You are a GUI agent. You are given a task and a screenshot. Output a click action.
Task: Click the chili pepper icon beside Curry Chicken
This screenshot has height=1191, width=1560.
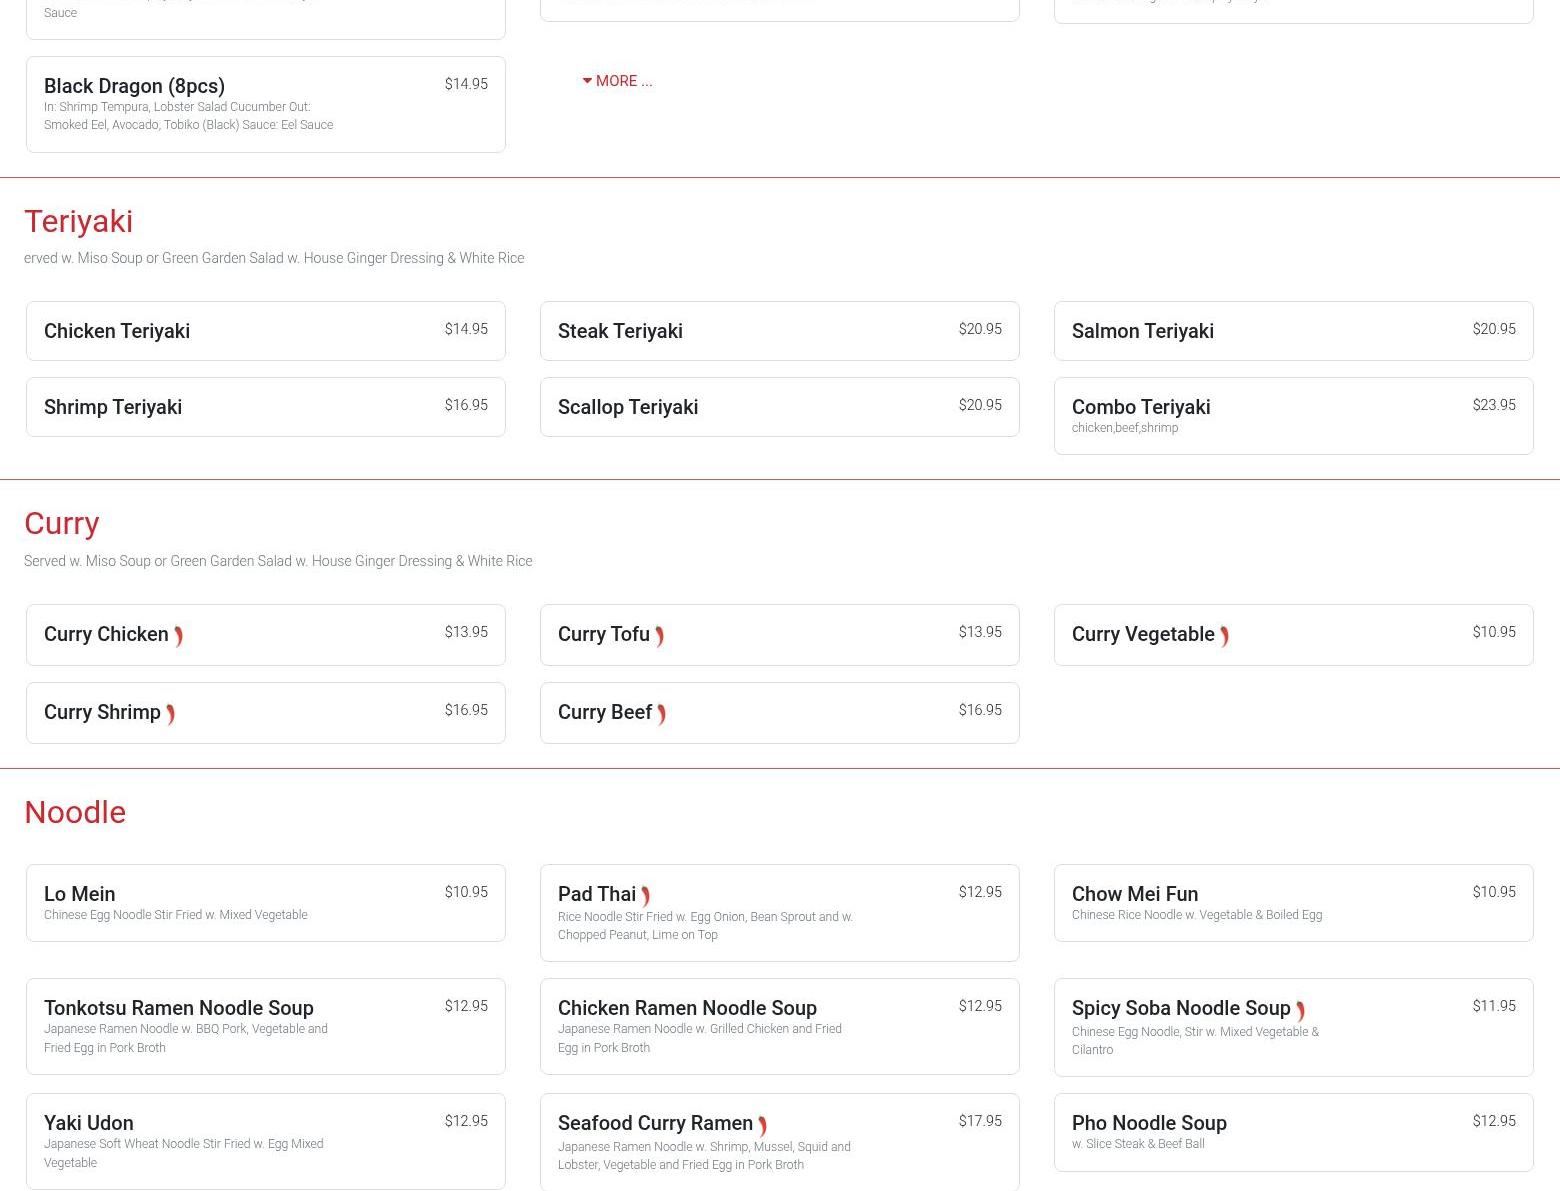click(x=178, y=636)
